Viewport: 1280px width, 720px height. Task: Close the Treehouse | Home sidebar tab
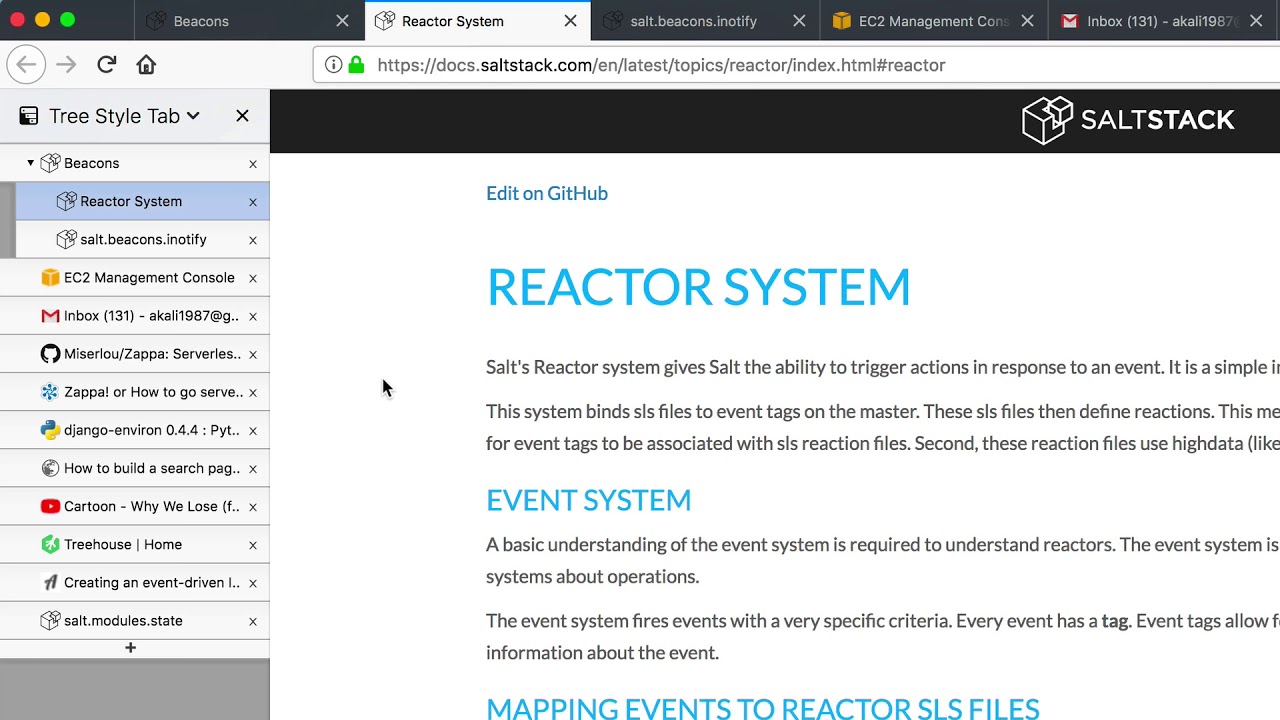point(253,545)
